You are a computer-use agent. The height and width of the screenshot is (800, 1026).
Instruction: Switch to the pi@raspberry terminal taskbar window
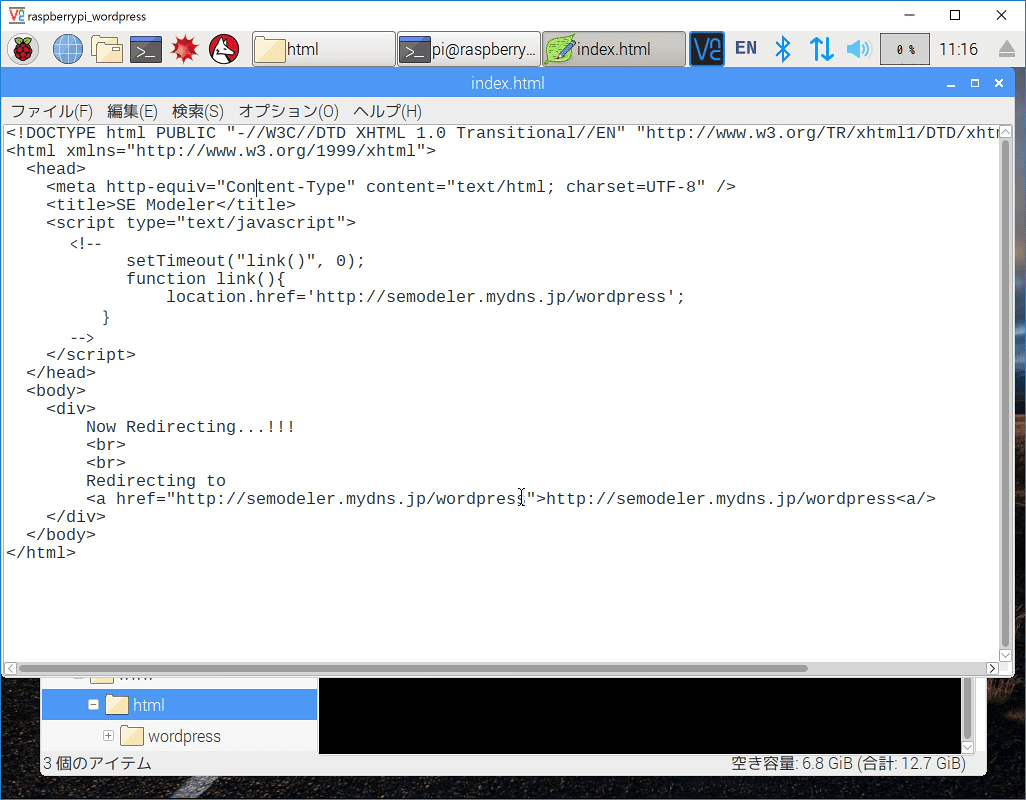point(469,49)
